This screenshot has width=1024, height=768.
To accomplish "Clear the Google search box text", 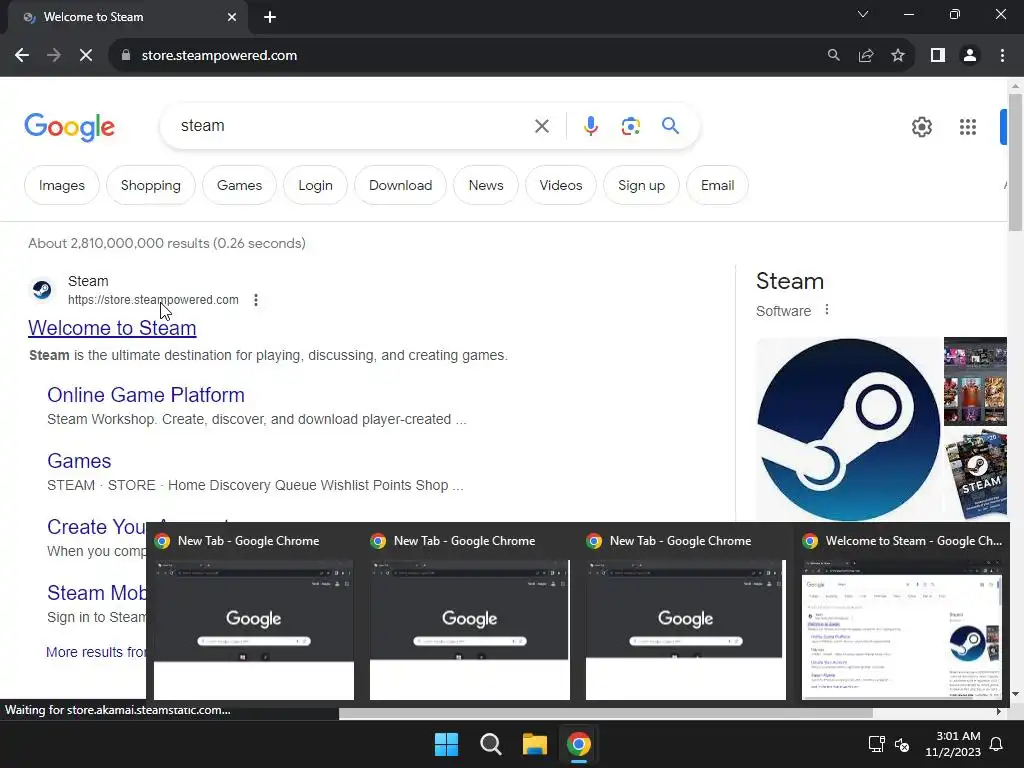I will coord(542,126).
